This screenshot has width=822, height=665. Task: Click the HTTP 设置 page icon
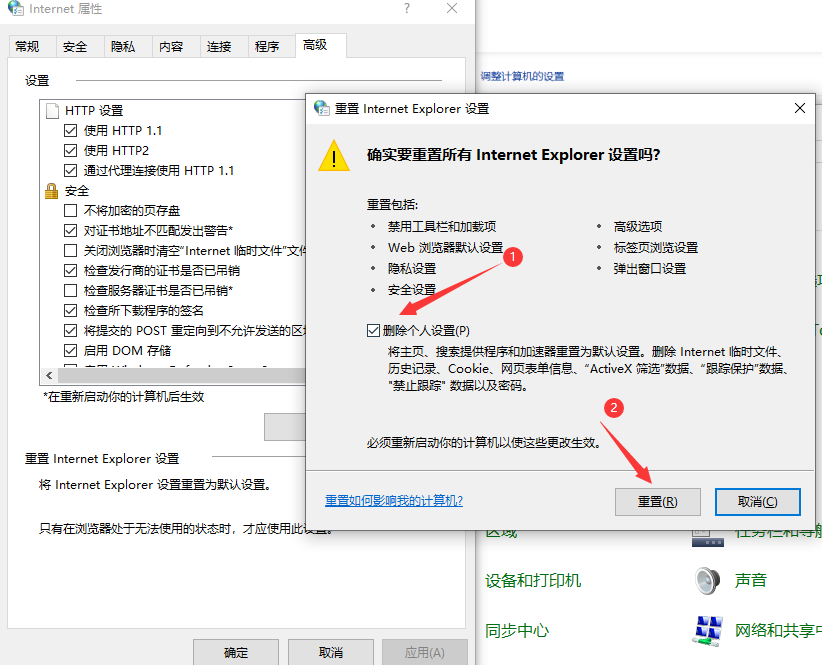(x=52, y=111)
